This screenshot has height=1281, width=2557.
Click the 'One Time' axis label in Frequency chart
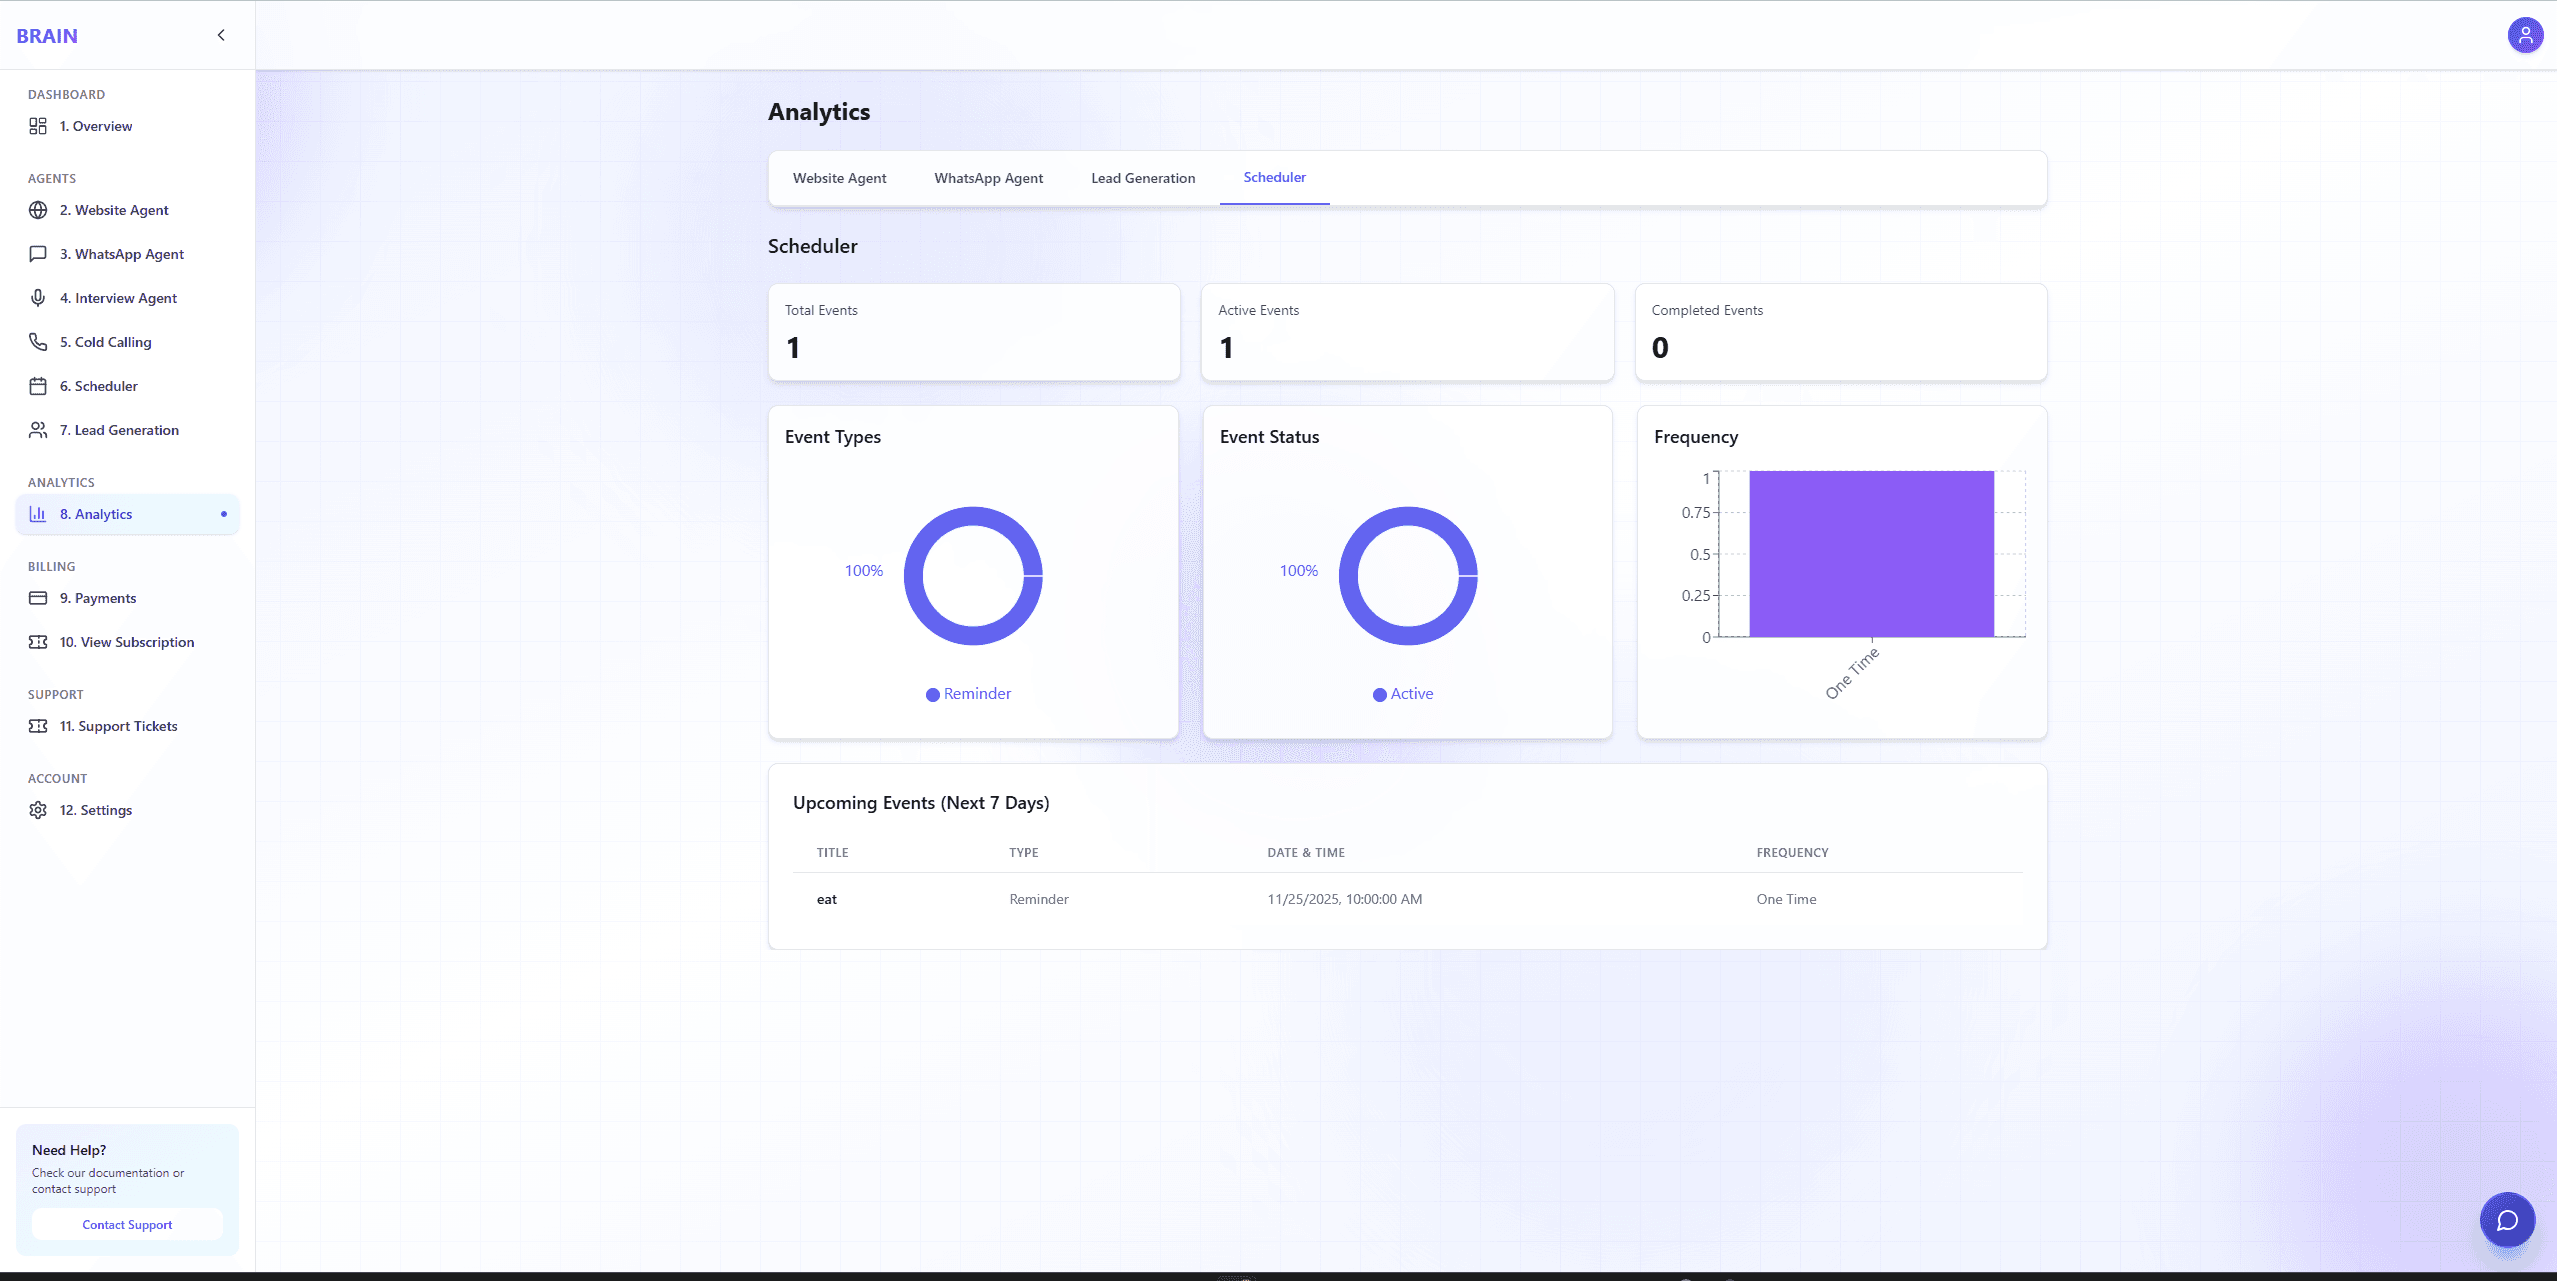click(1852, 673)
